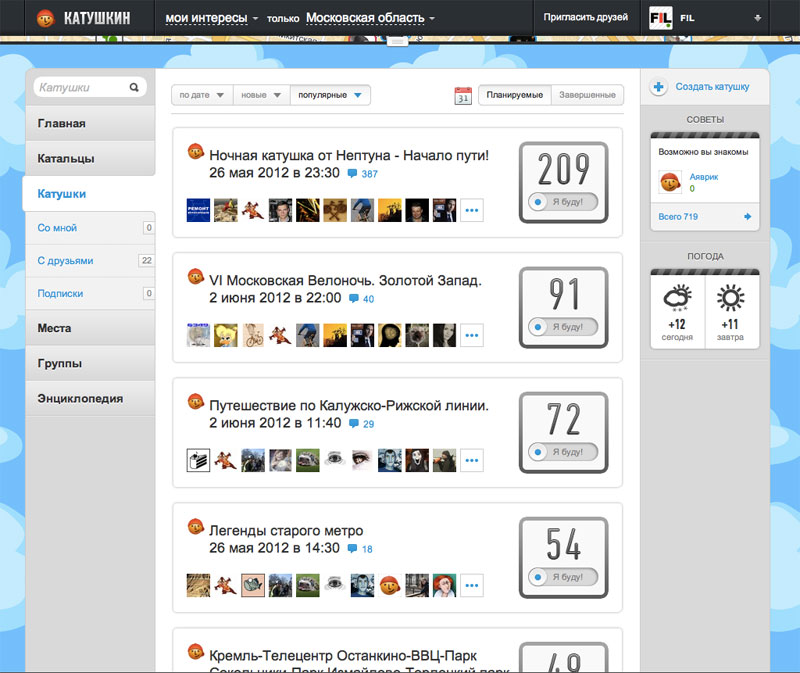Click the mascot icon beside VI Московская Велоночь
Image resolution: width=800 pixels, height=673 pixels.
[196, 277]
